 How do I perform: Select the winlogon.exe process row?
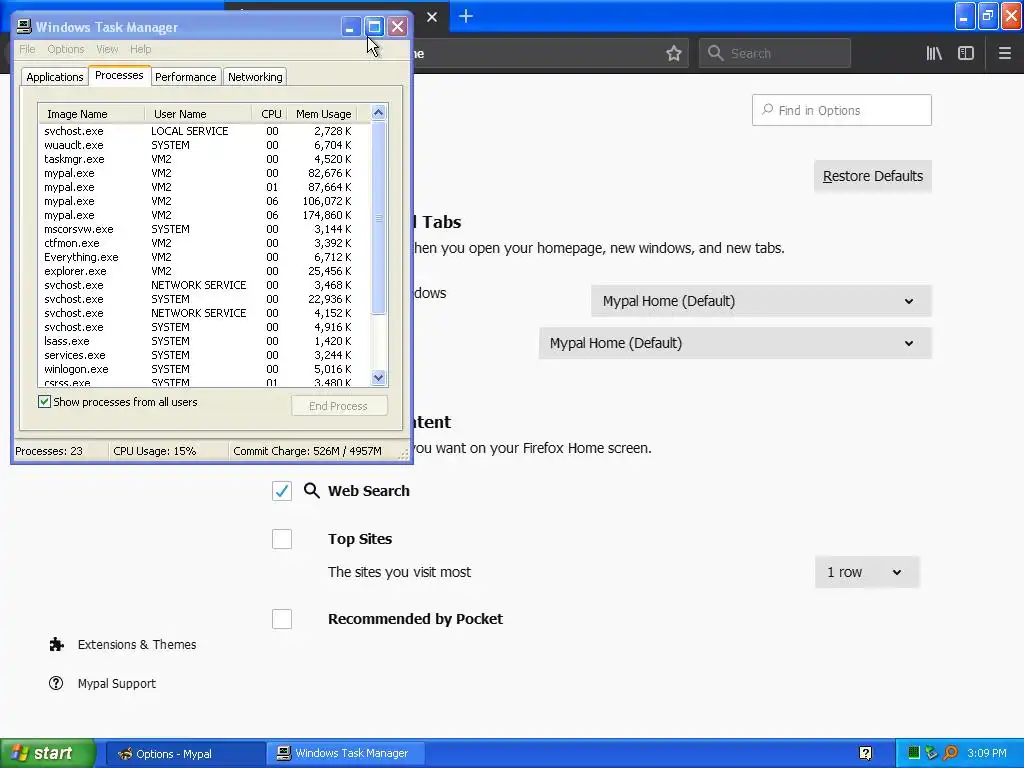(x=204, y=369)
